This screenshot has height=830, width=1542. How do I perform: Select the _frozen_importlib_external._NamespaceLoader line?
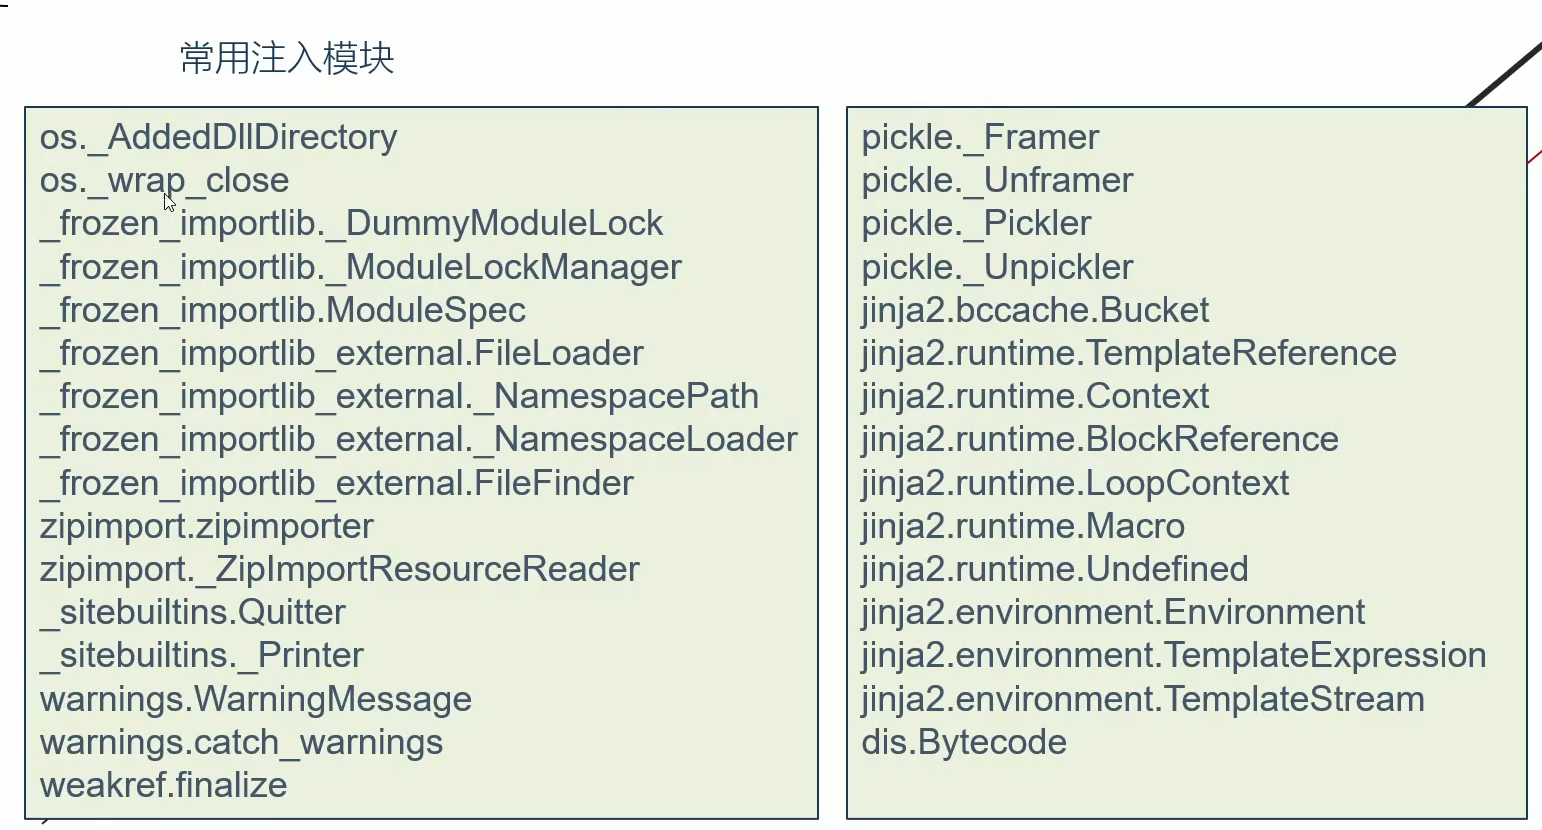[x=418, y=439]
